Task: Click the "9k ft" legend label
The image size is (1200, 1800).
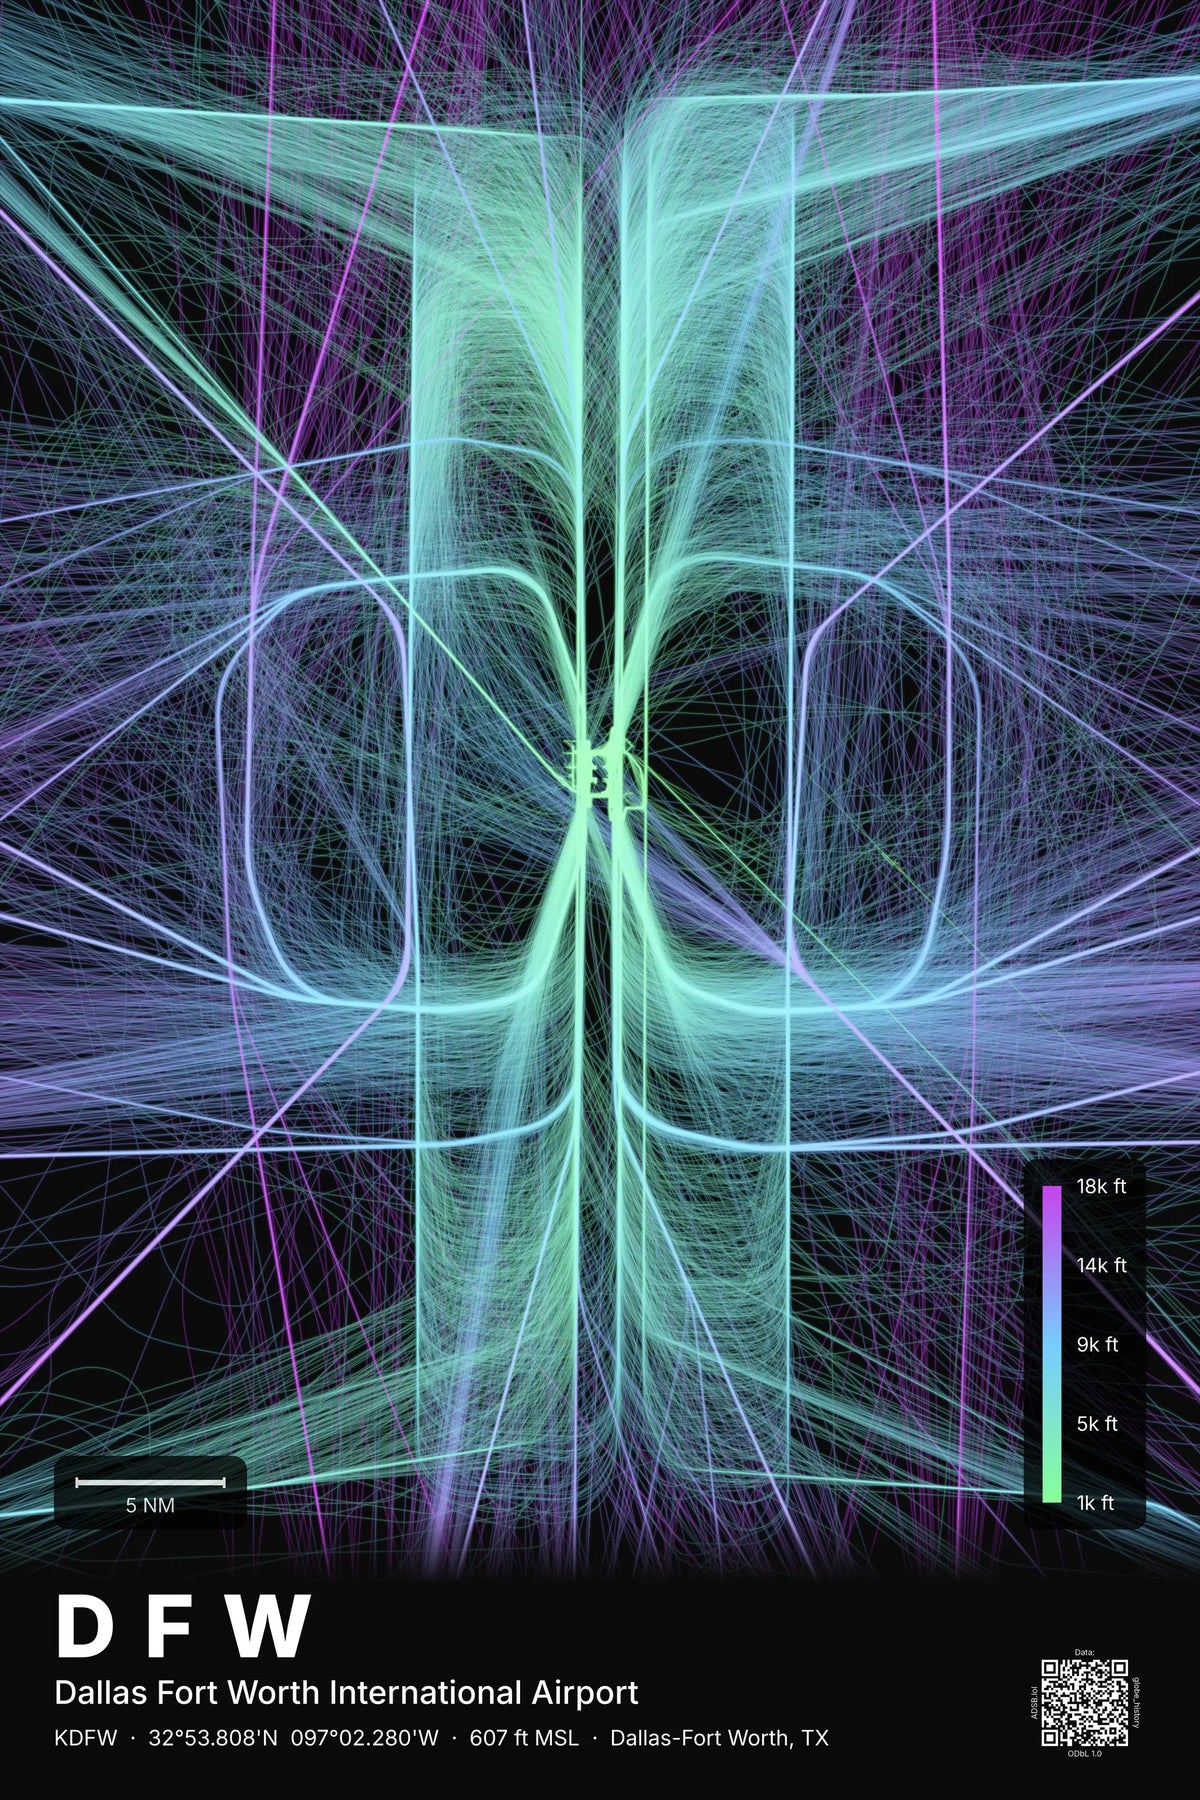Action: coord(1097,1345)
